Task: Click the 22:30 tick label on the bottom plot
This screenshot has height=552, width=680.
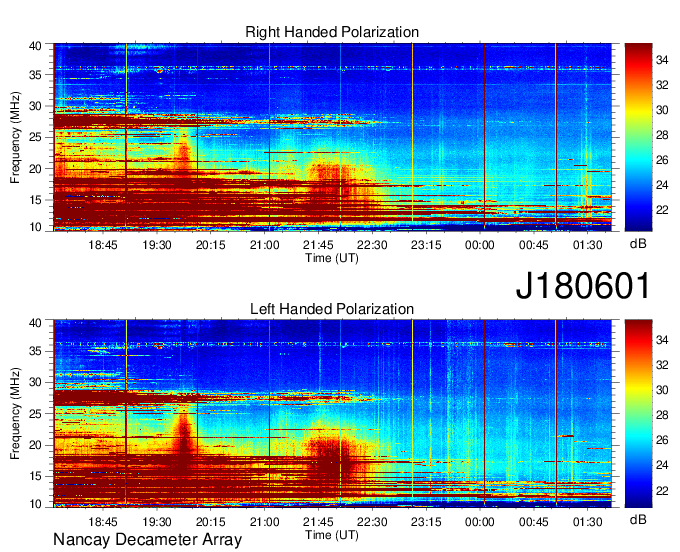Action: [x=372, y=522]
